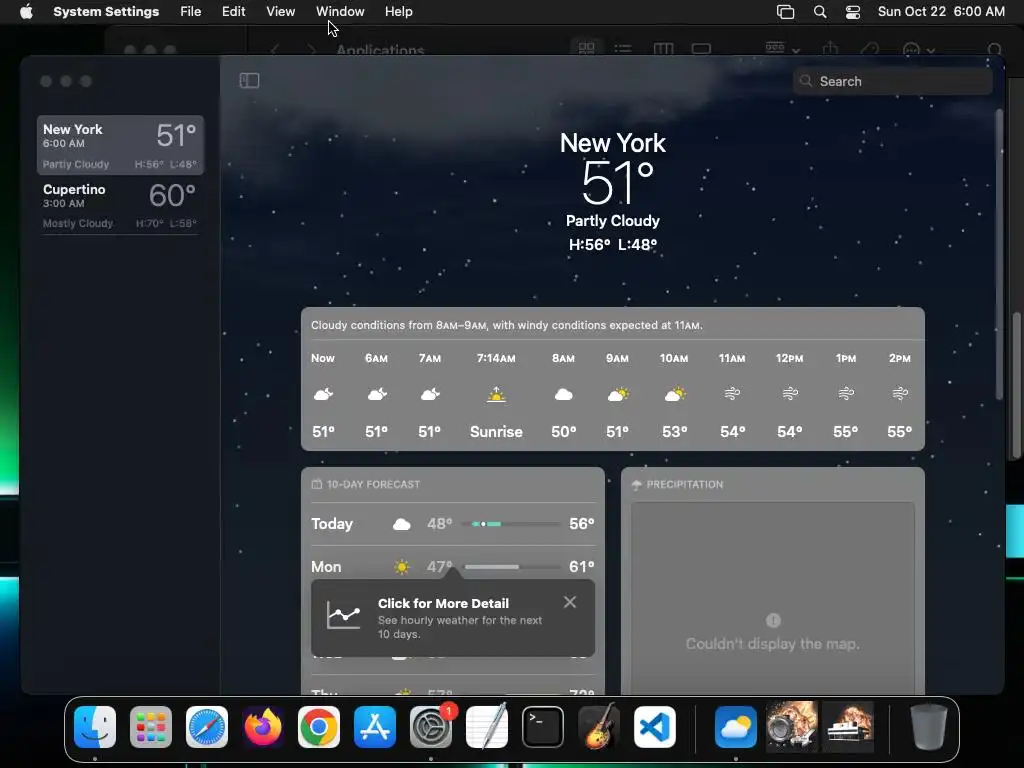Click the Precipitation card header
Viewport: 1024px width, 768px height.
[x=678, y=484]
